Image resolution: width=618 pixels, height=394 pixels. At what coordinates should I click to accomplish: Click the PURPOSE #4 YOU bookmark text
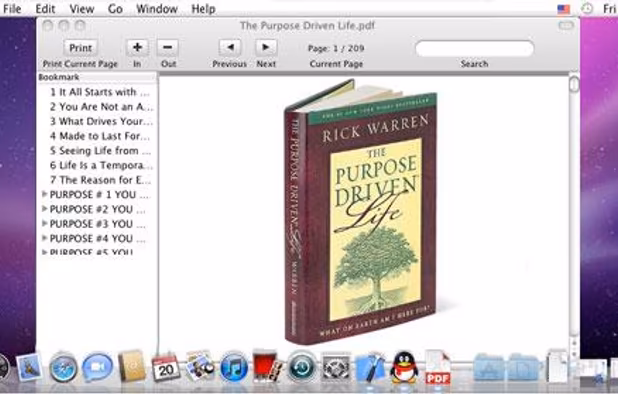click(97, 238)
